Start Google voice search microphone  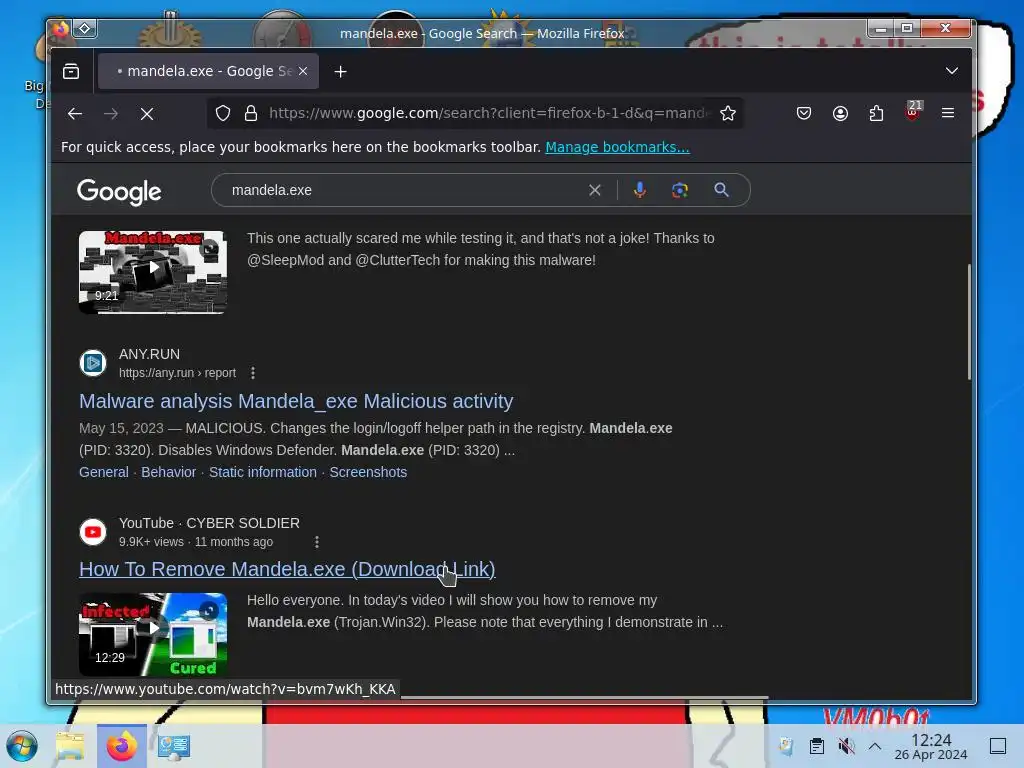[640, 190]
